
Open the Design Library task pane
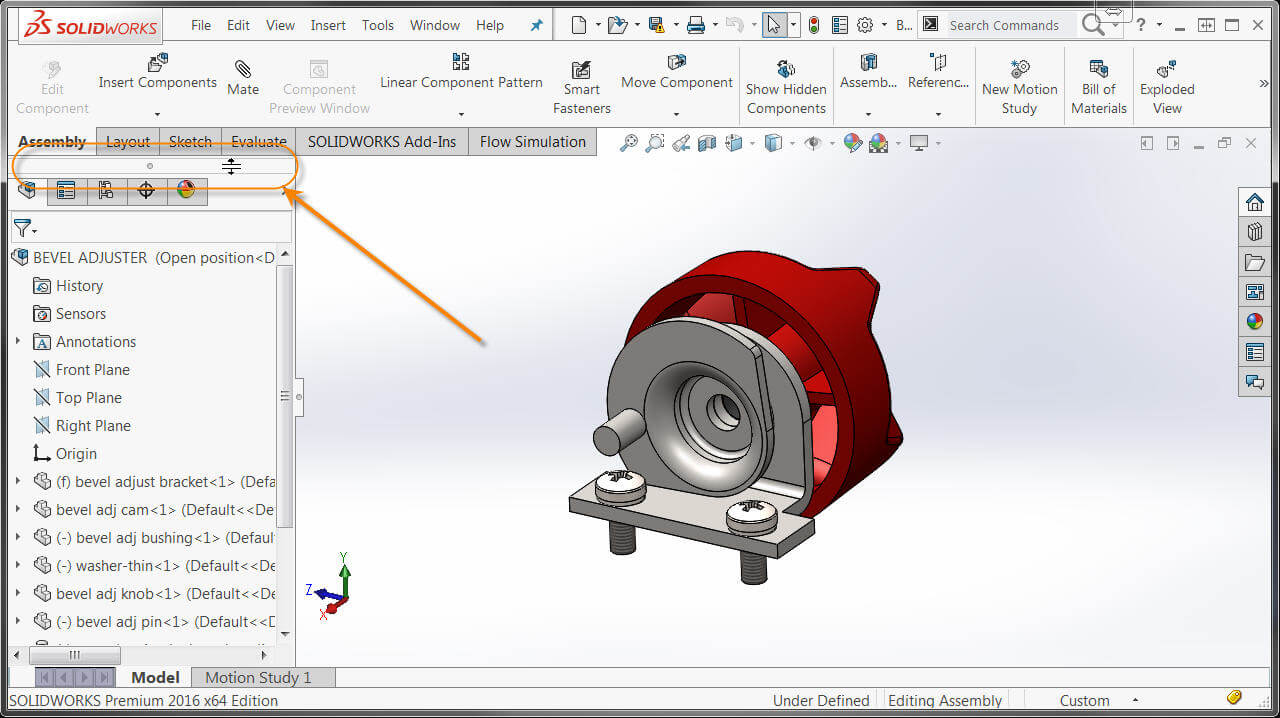click(1255, 231)
